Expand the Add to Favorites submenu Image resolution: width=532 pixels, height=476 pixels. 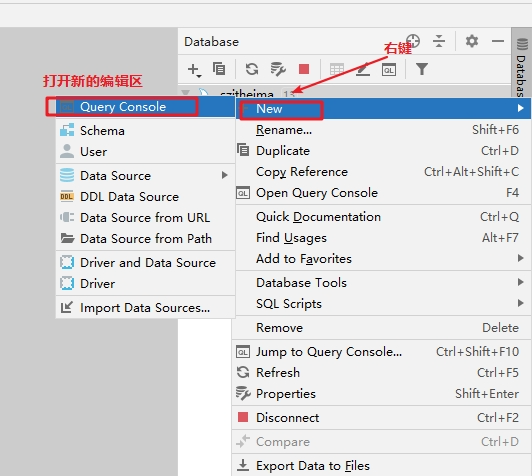pos(383,259)
